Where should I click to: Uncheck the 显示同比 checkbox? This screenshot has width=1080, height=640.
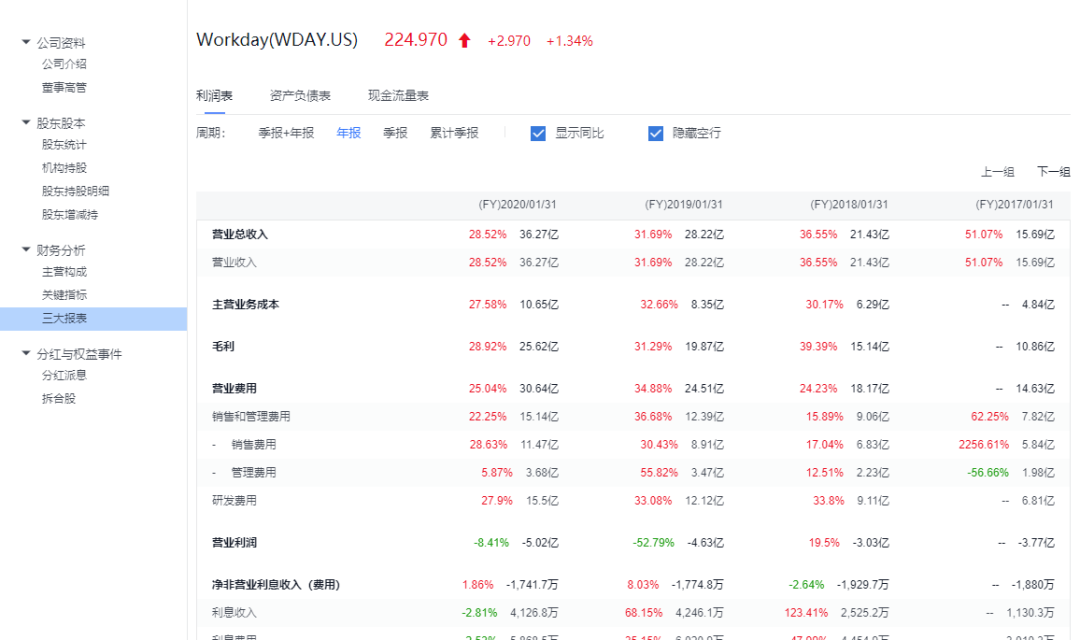(538, 133)
